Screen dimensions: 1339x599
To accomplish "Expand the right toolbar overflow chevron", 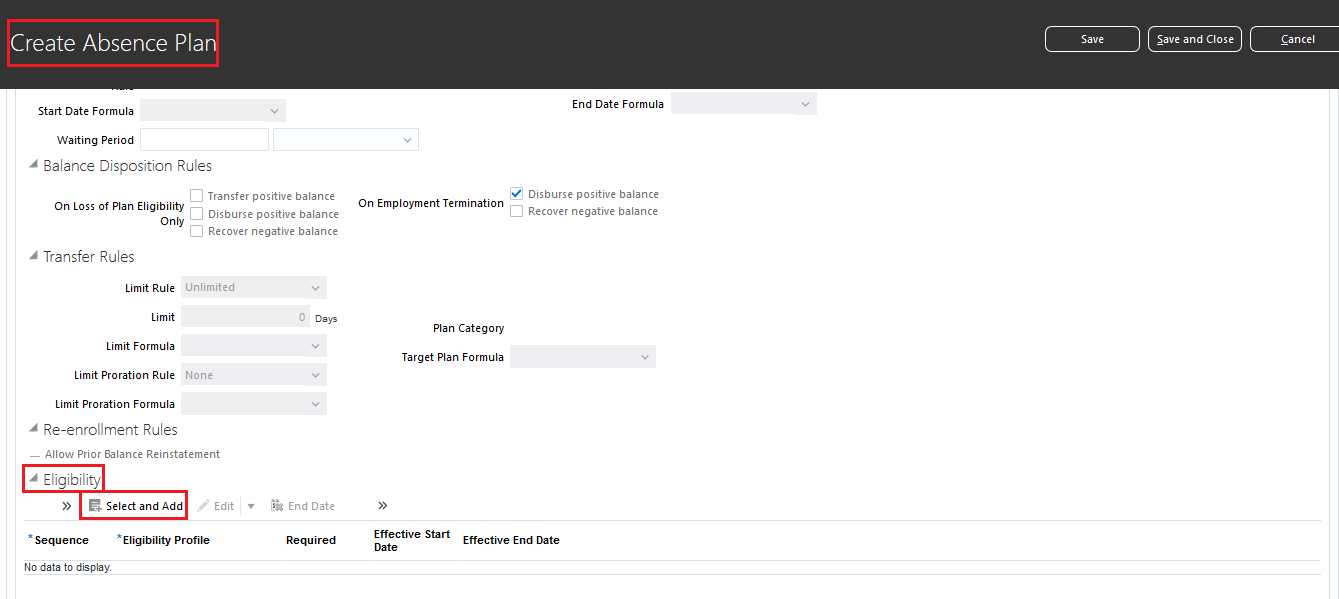I will [381, 505].
